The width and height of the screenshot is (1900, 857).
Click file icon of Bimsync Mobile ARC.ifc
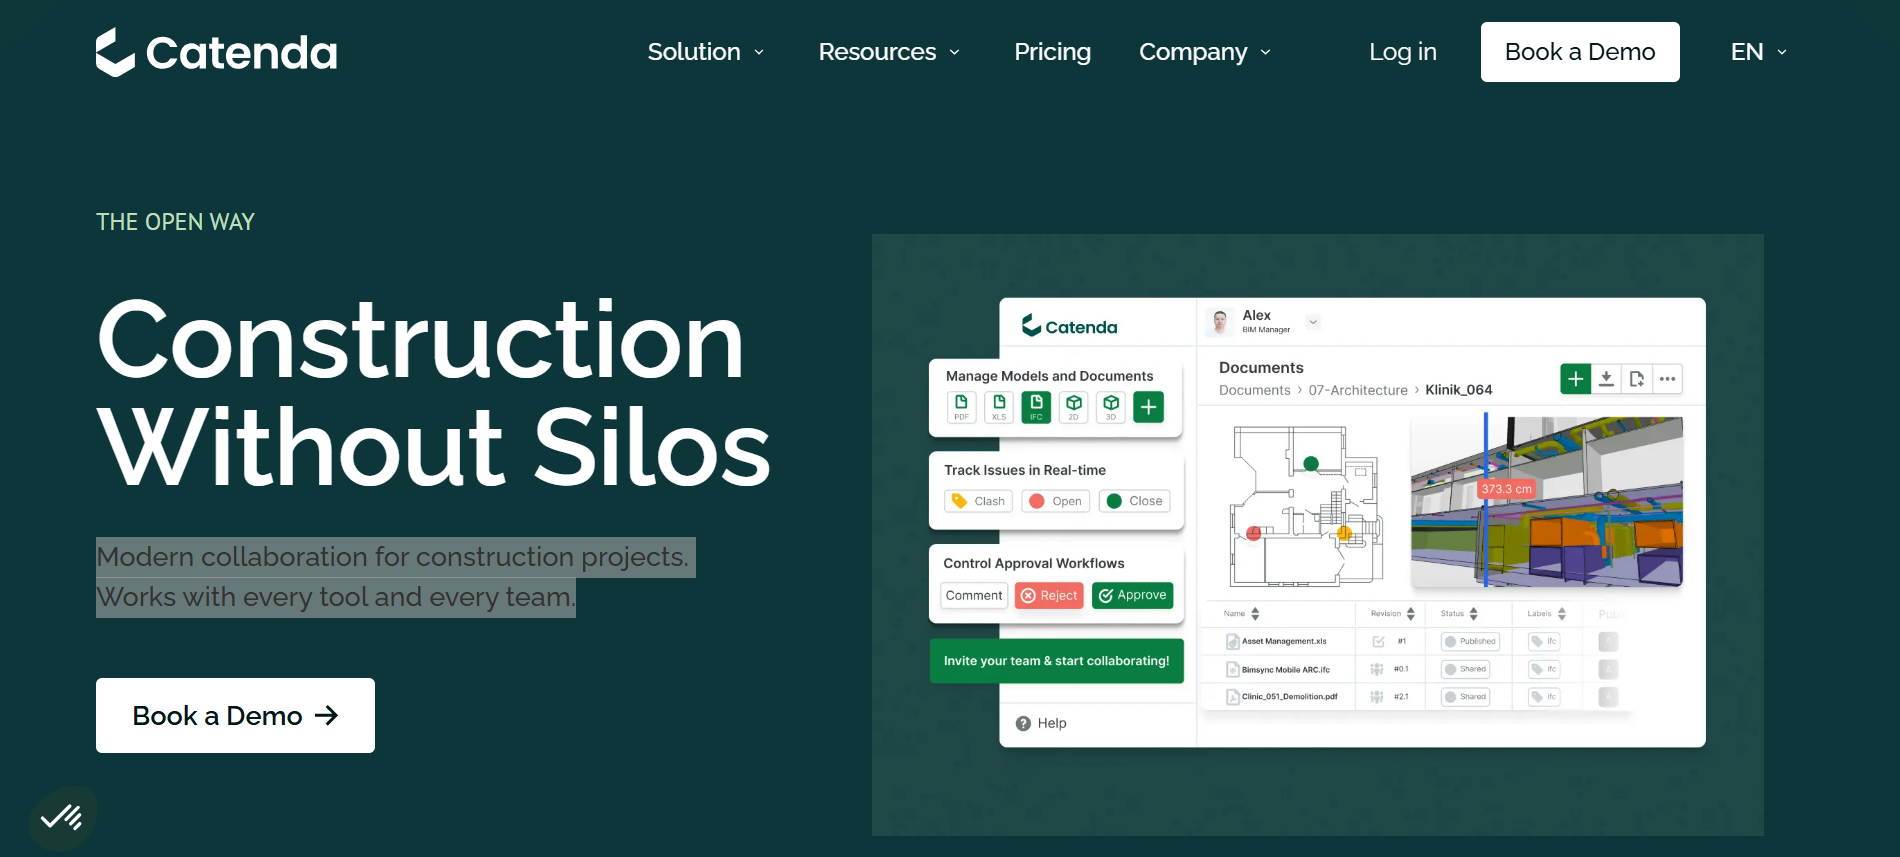tap(1233, 670)
